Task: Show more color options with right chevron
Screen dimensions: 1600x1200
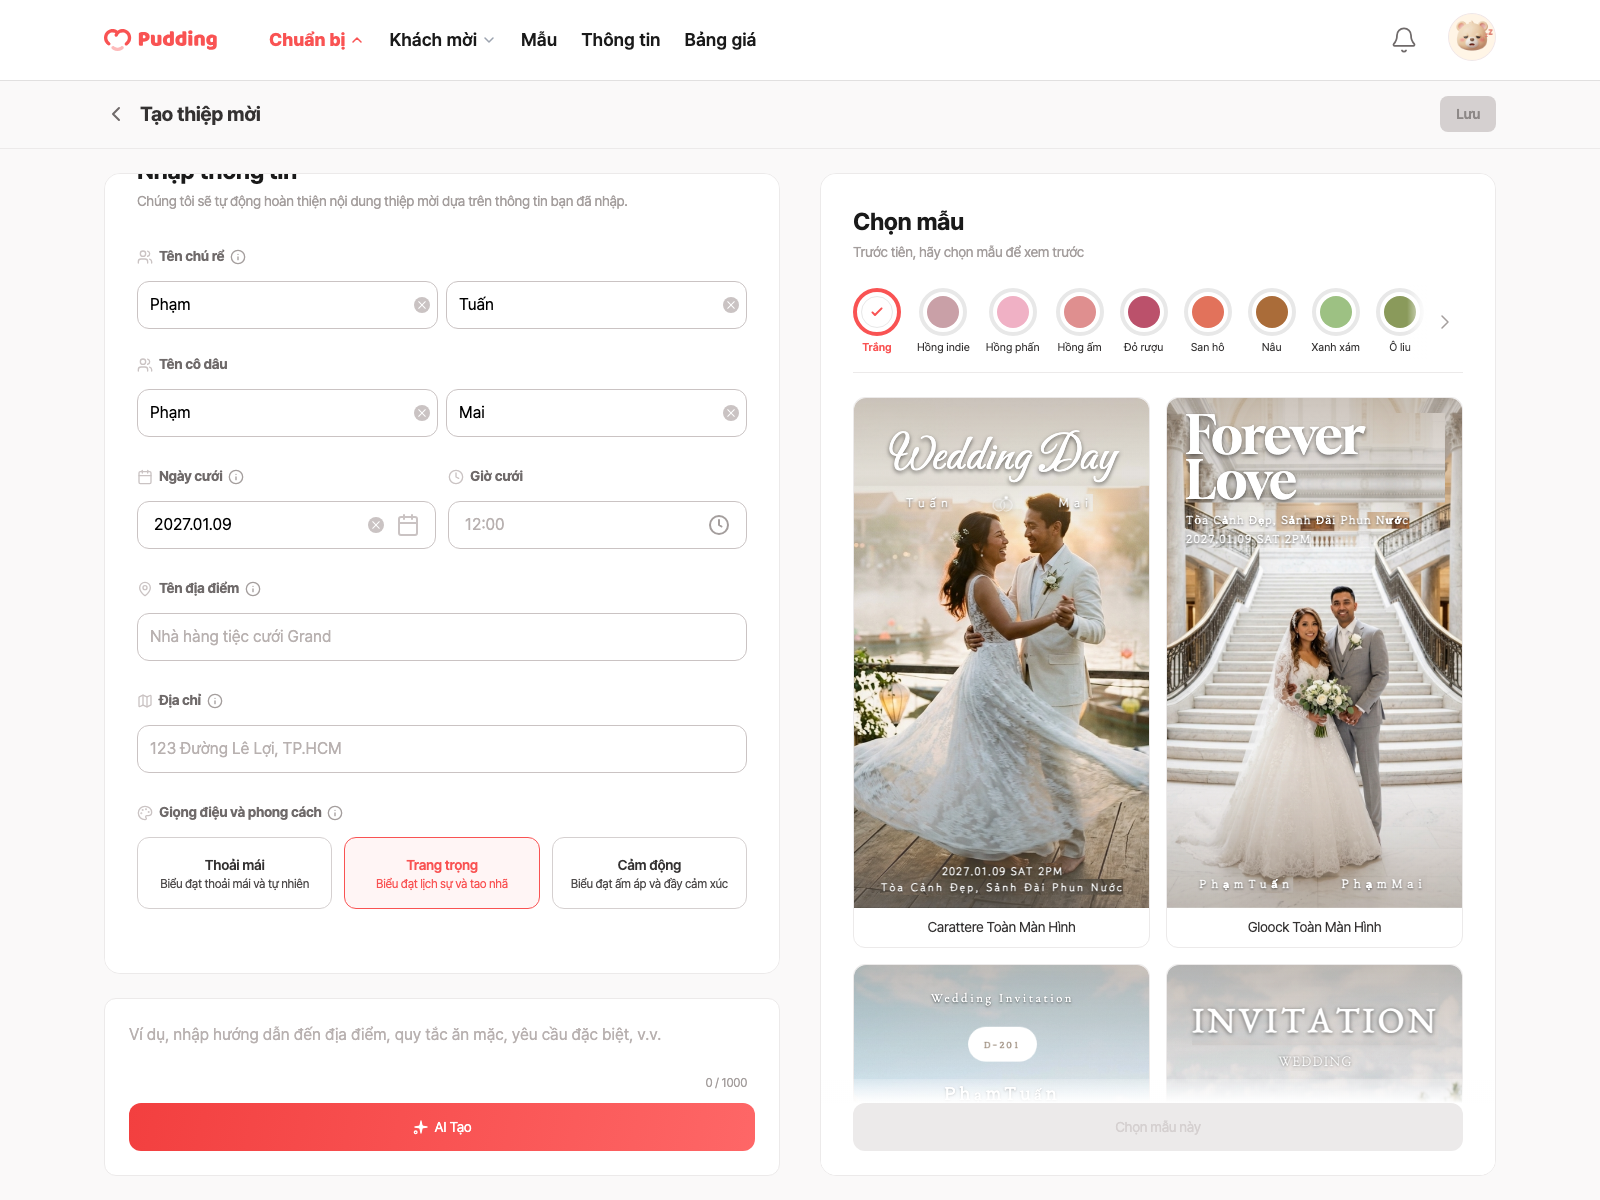Action: coord(1444,322)
